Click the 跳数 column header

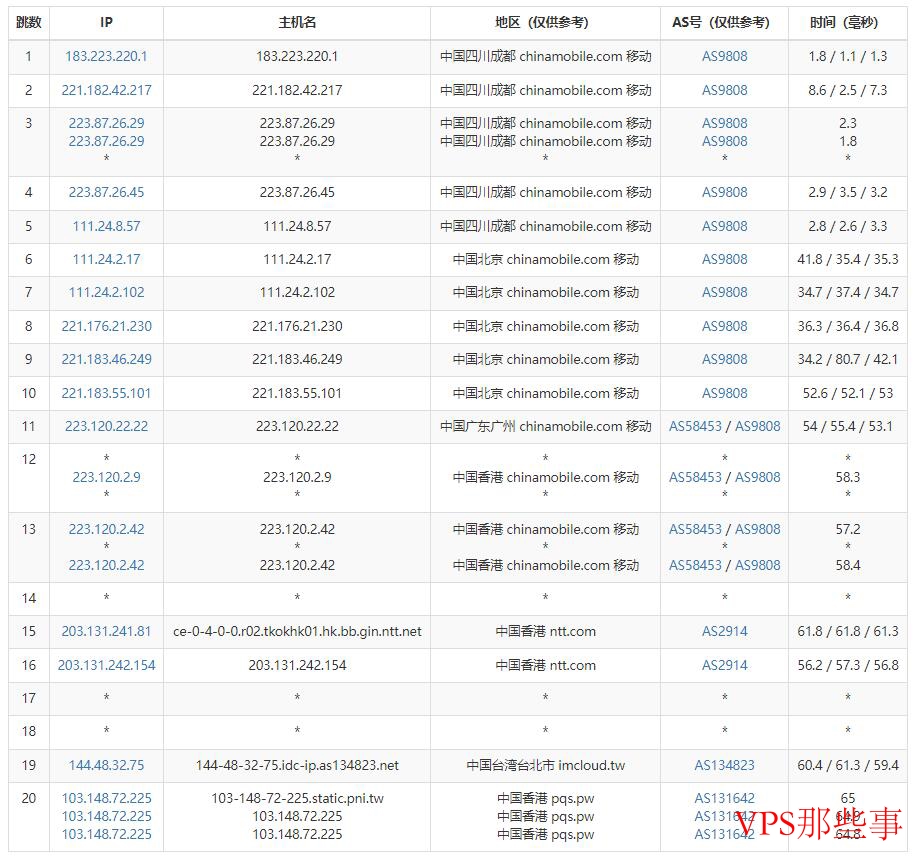point(29,23)
